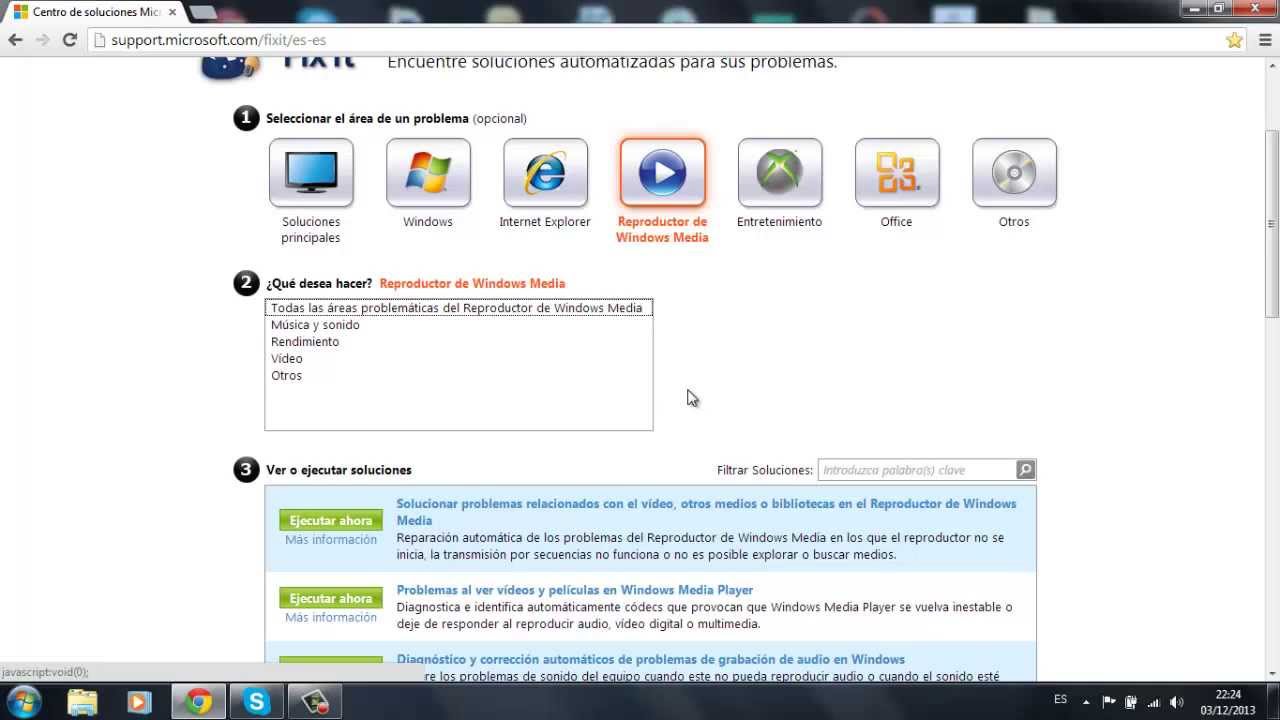Open Problemas al ver vídeos y películas link
This screenshot has height=720, width=1280.
click(x=575, y=590)
